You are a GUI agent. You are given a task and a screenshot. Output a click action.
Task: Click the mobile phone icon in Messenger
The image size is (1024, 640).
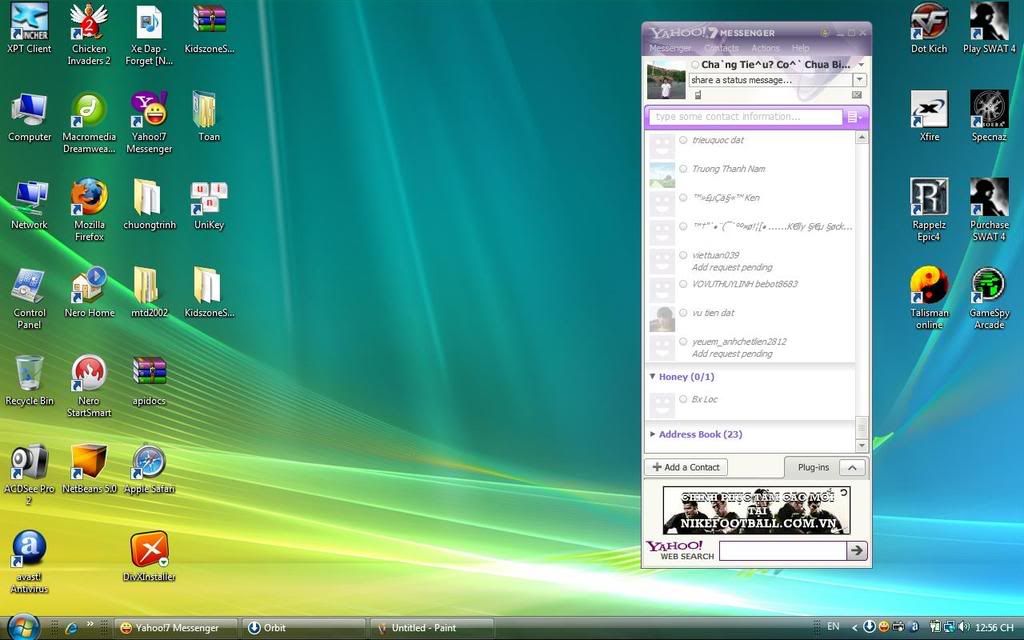(697, 95)
